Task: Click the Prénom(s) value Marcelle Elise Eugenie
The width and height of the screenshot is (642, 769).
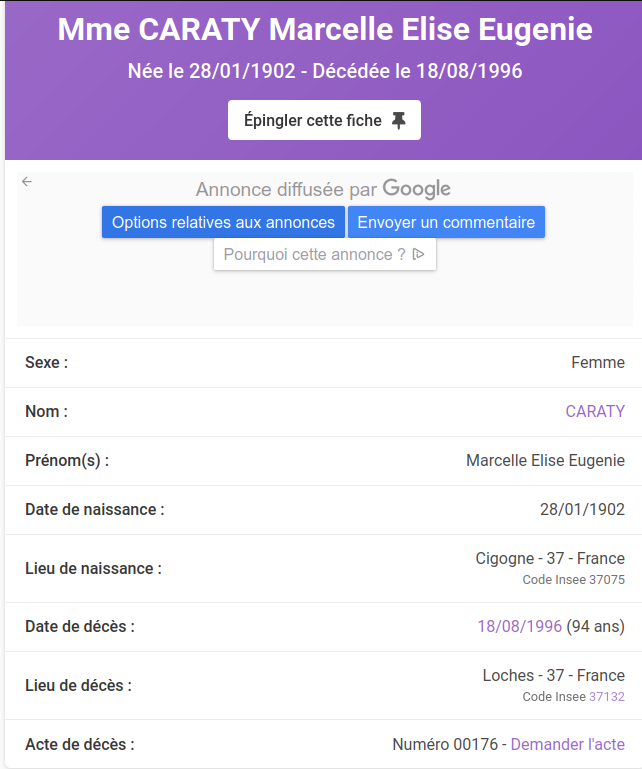Action: [x=545, y=461]
